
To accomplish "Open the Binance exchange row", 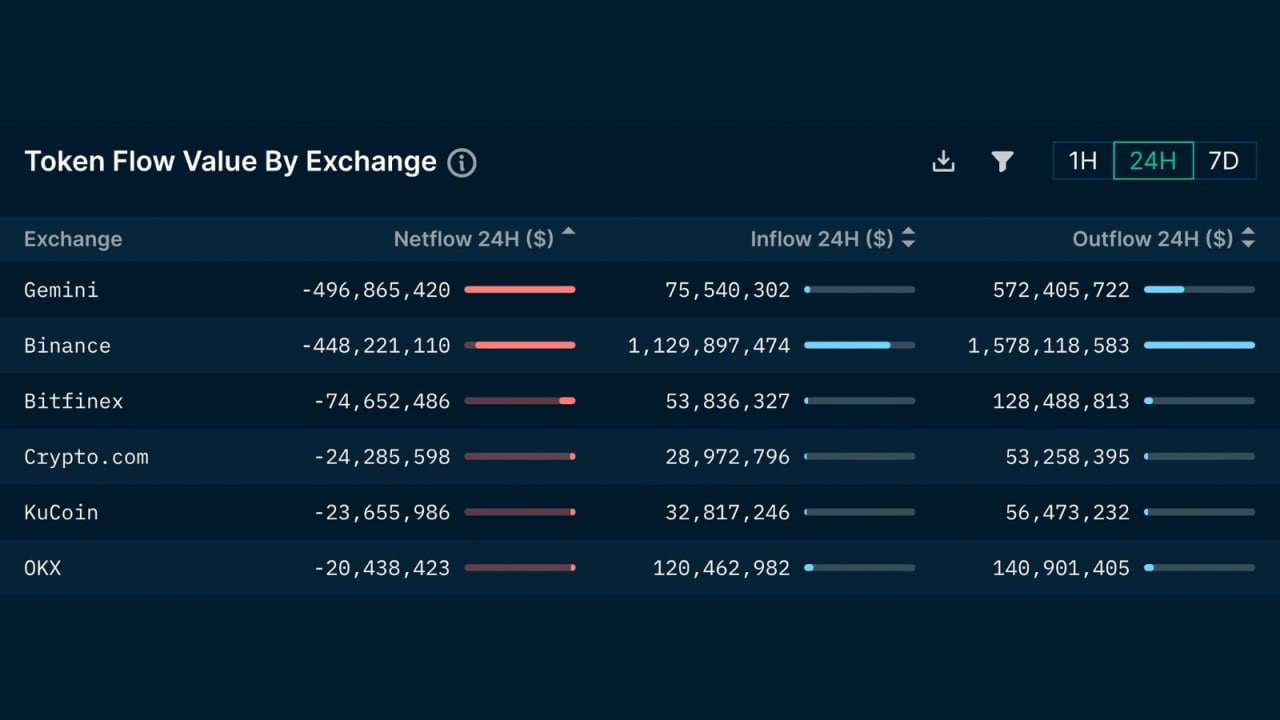I will pyautogui.click(x=67, y=346).
